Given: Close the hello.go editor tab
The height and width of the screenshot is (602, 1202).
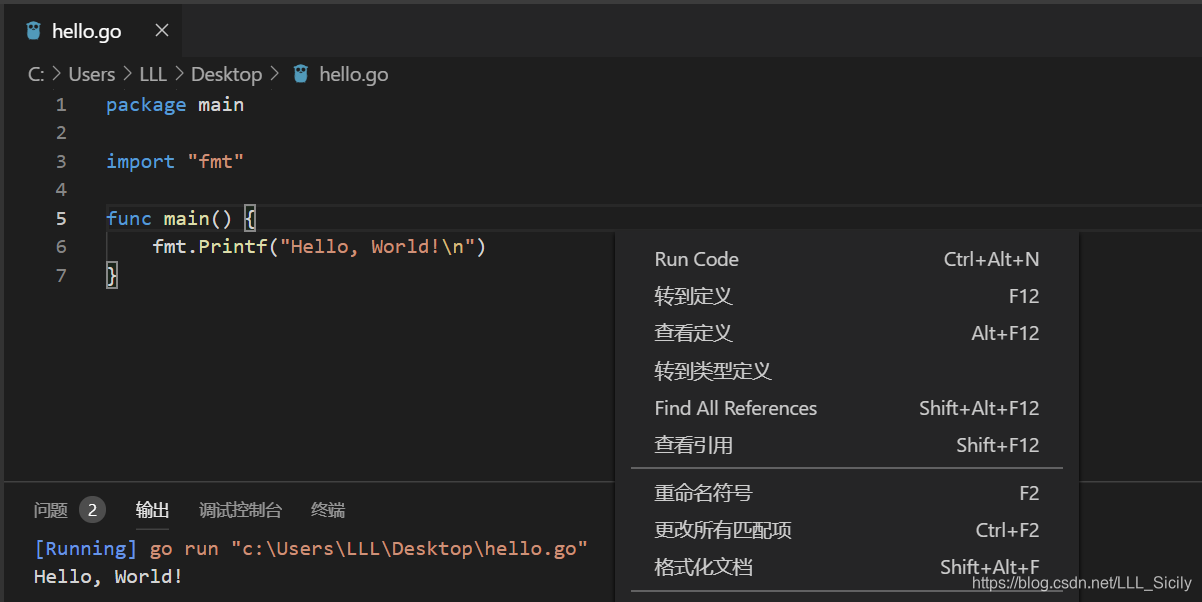Looking at the screenshot, I should click(162, 31).
